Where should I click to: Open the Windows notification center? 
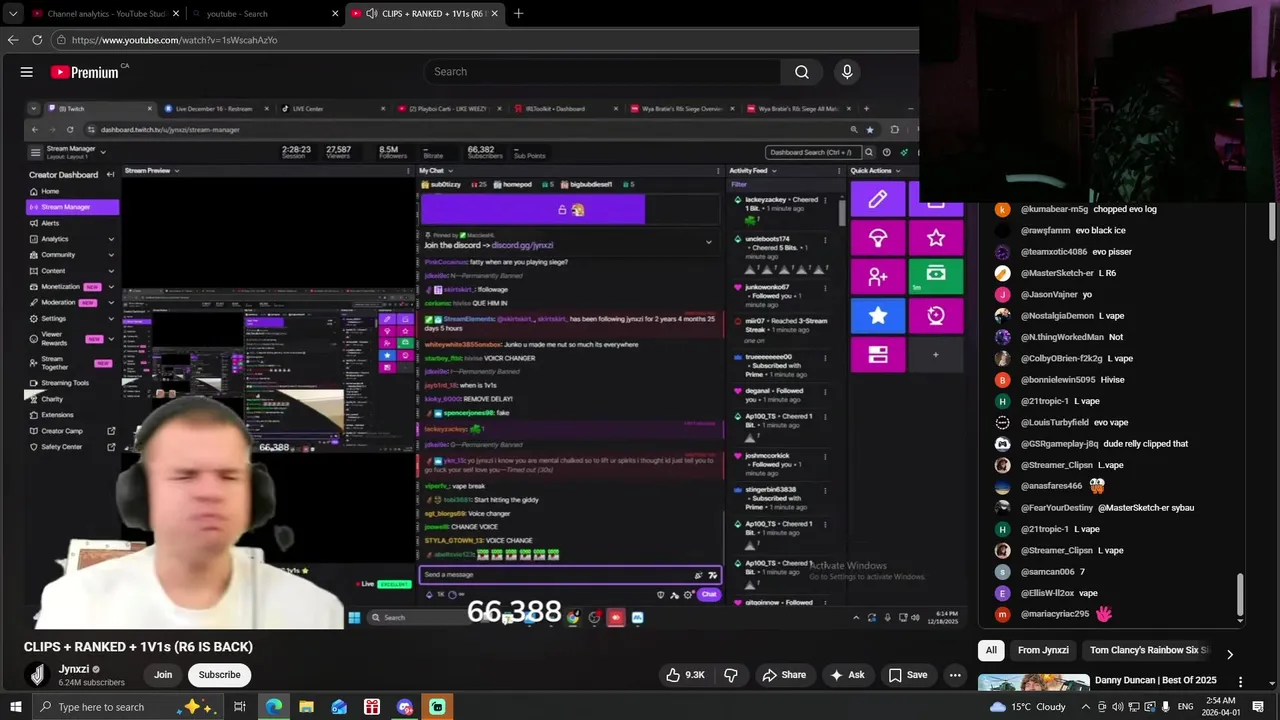point(1258,707)
